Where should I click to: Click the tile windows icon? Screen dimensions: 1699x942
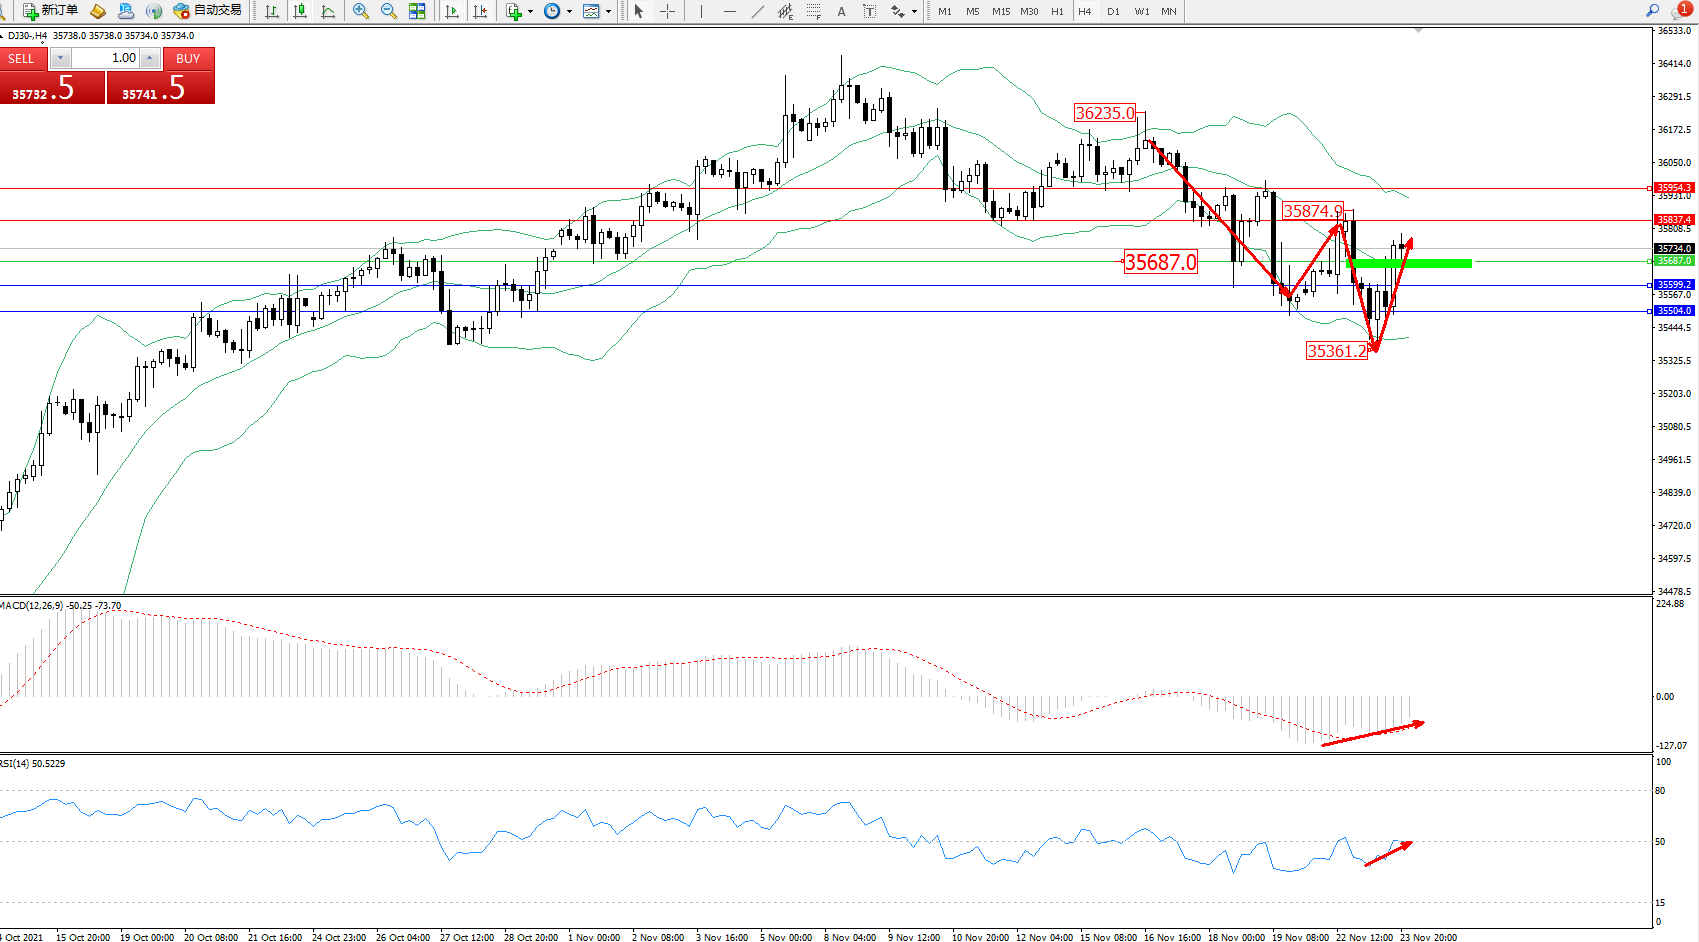click(417, 11)
